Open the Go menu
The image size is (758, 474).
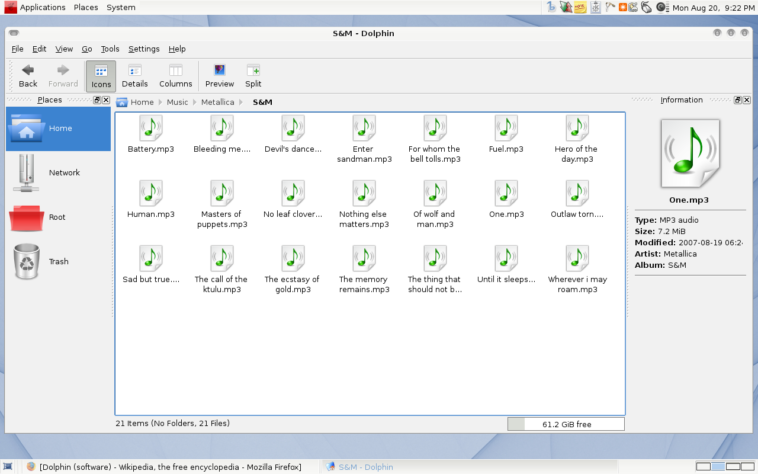(87, 49)
